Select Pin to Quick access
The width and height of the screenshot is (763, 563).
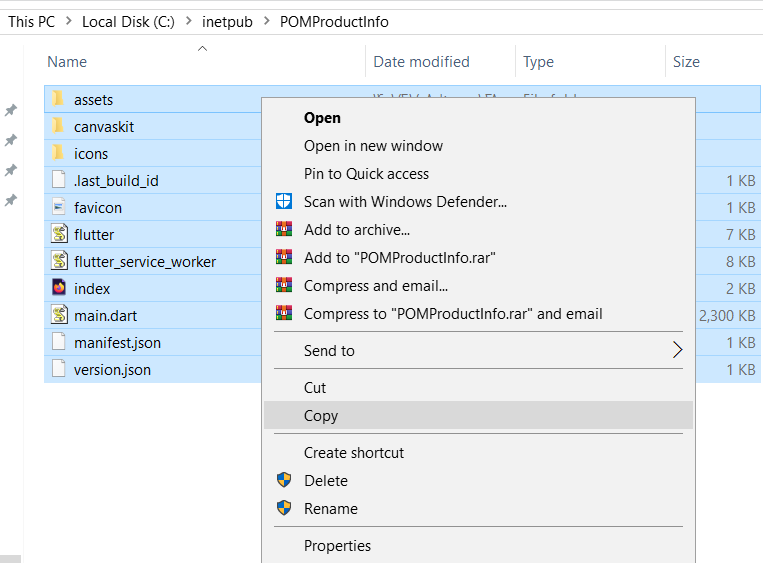pyautogui.click(x=478, y=174)
